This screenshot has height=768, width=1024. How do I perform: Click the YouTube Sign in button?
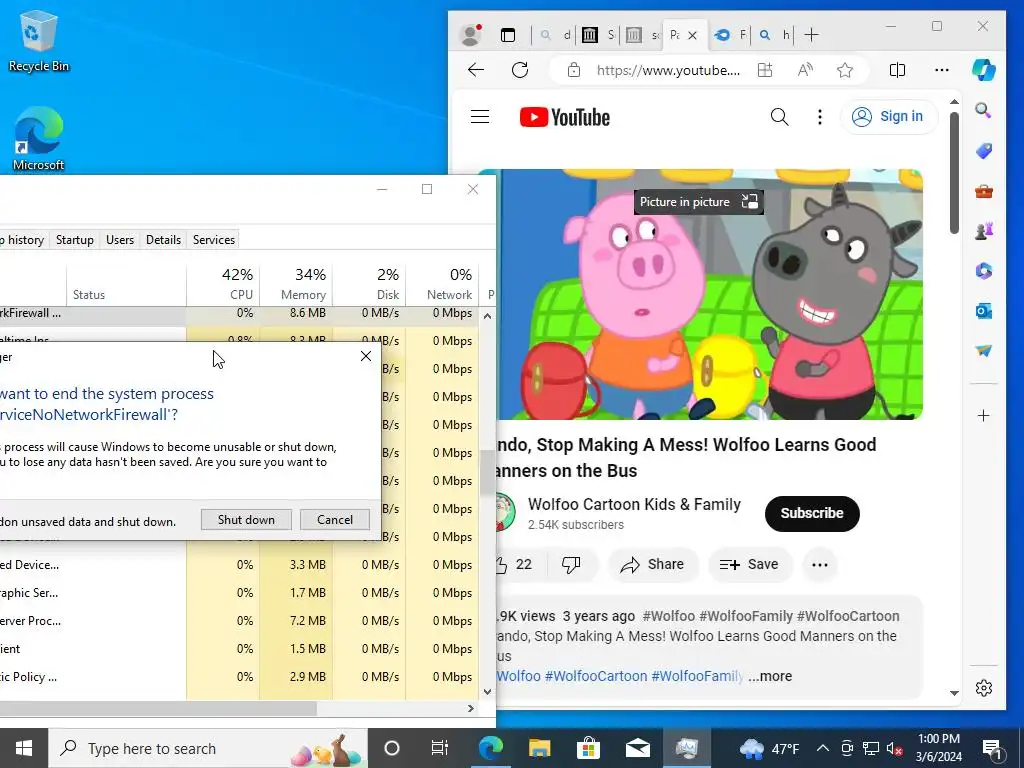click(889, 116)
